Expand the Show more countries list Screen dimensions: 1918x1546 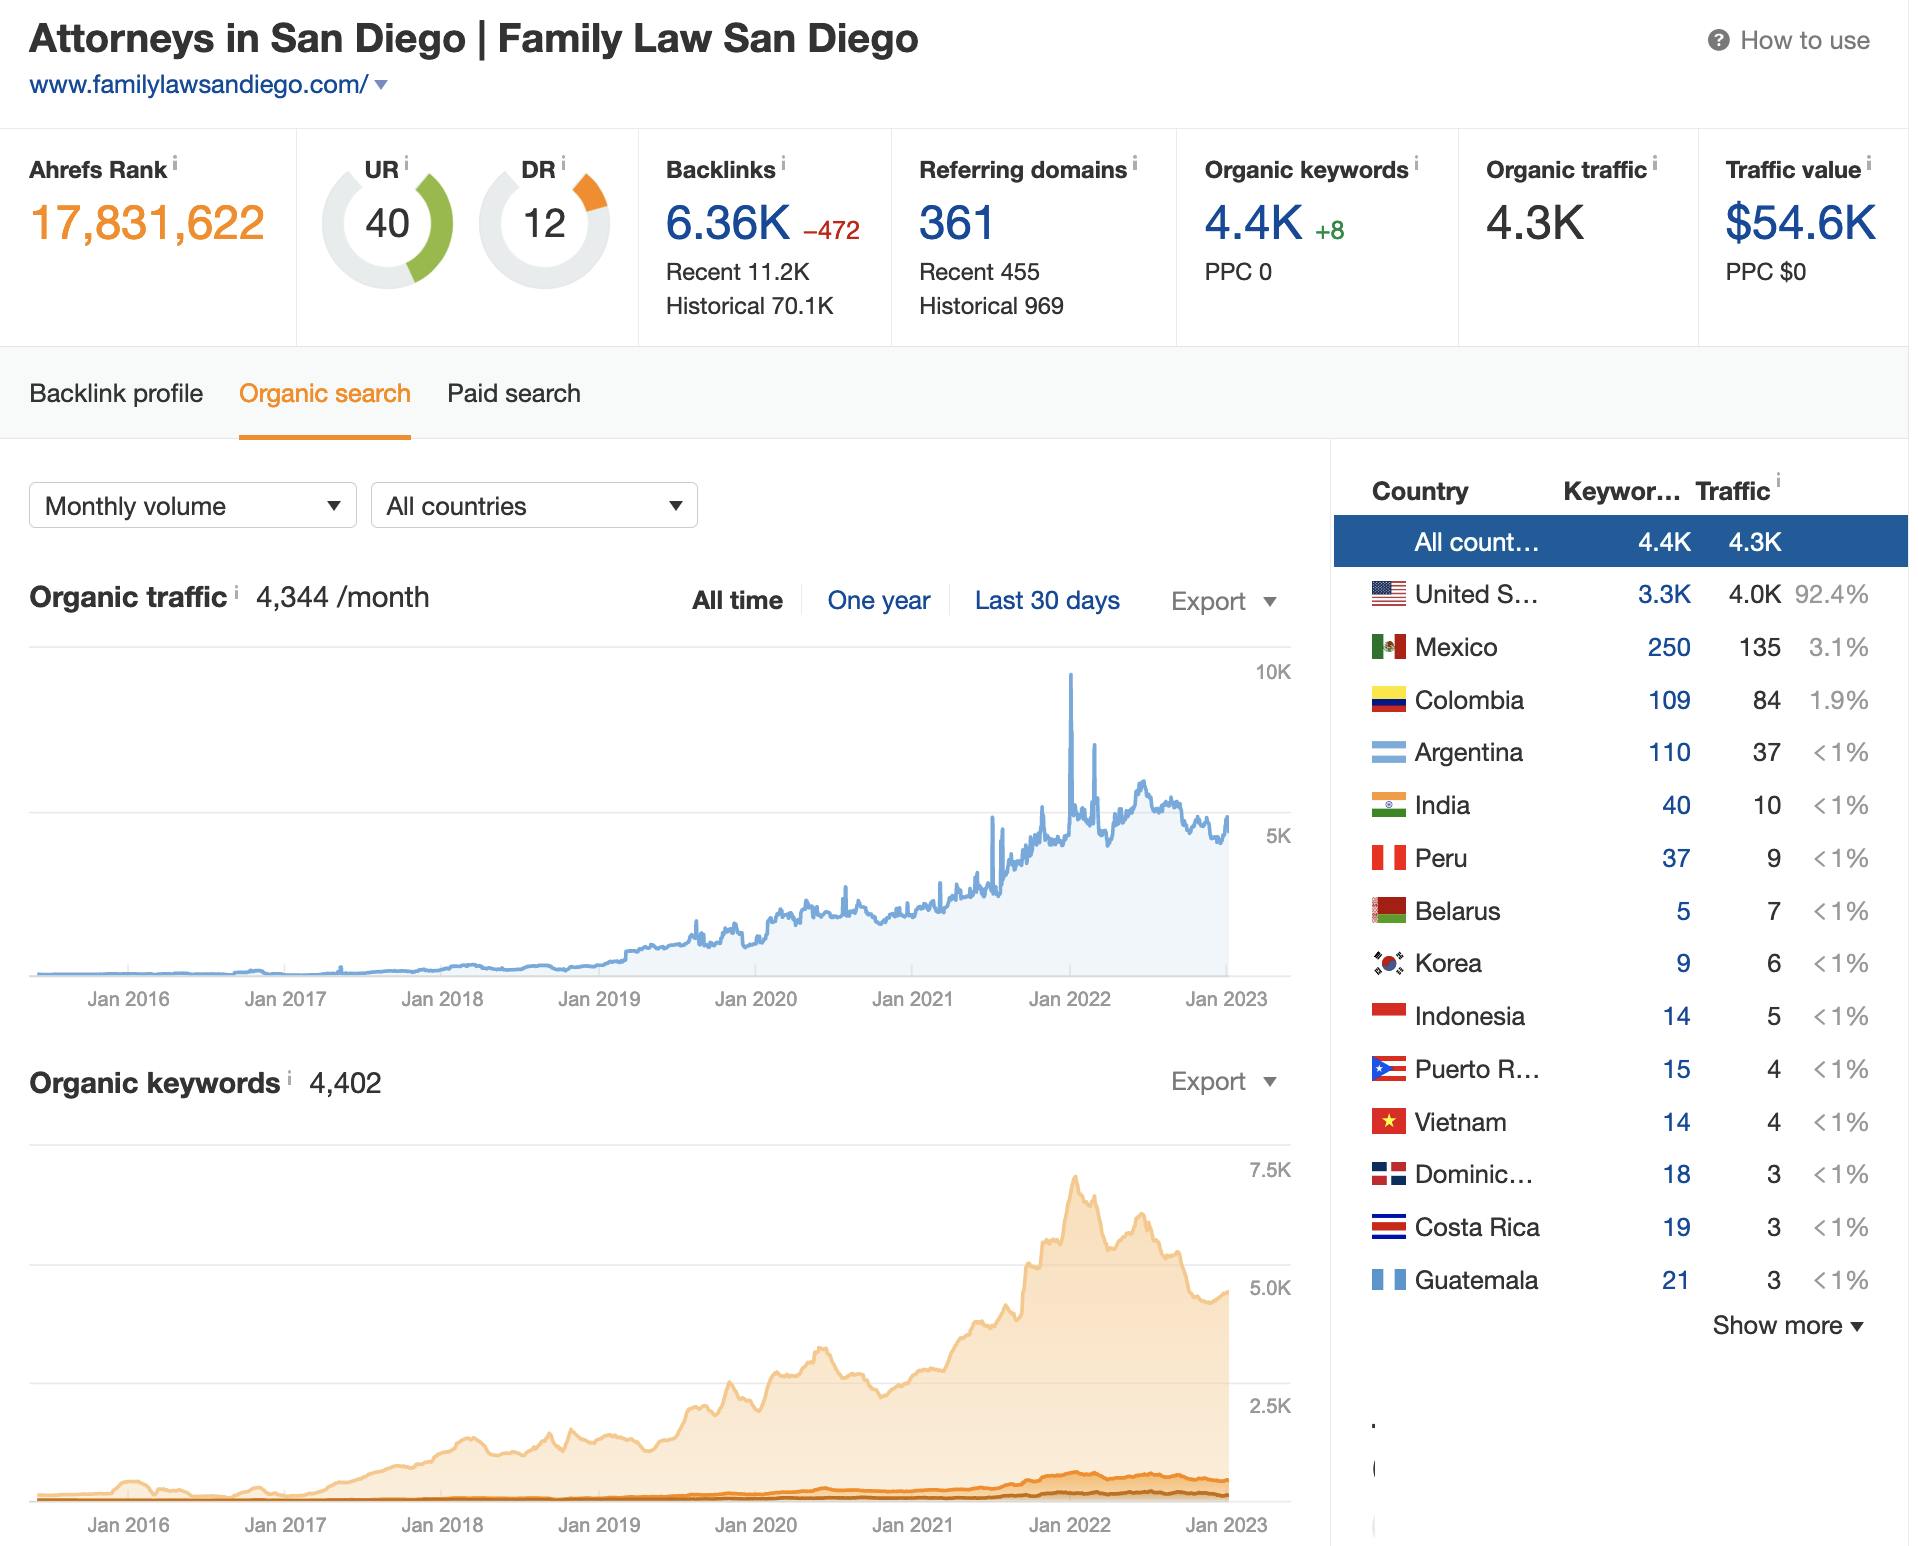[1787, 1325]
